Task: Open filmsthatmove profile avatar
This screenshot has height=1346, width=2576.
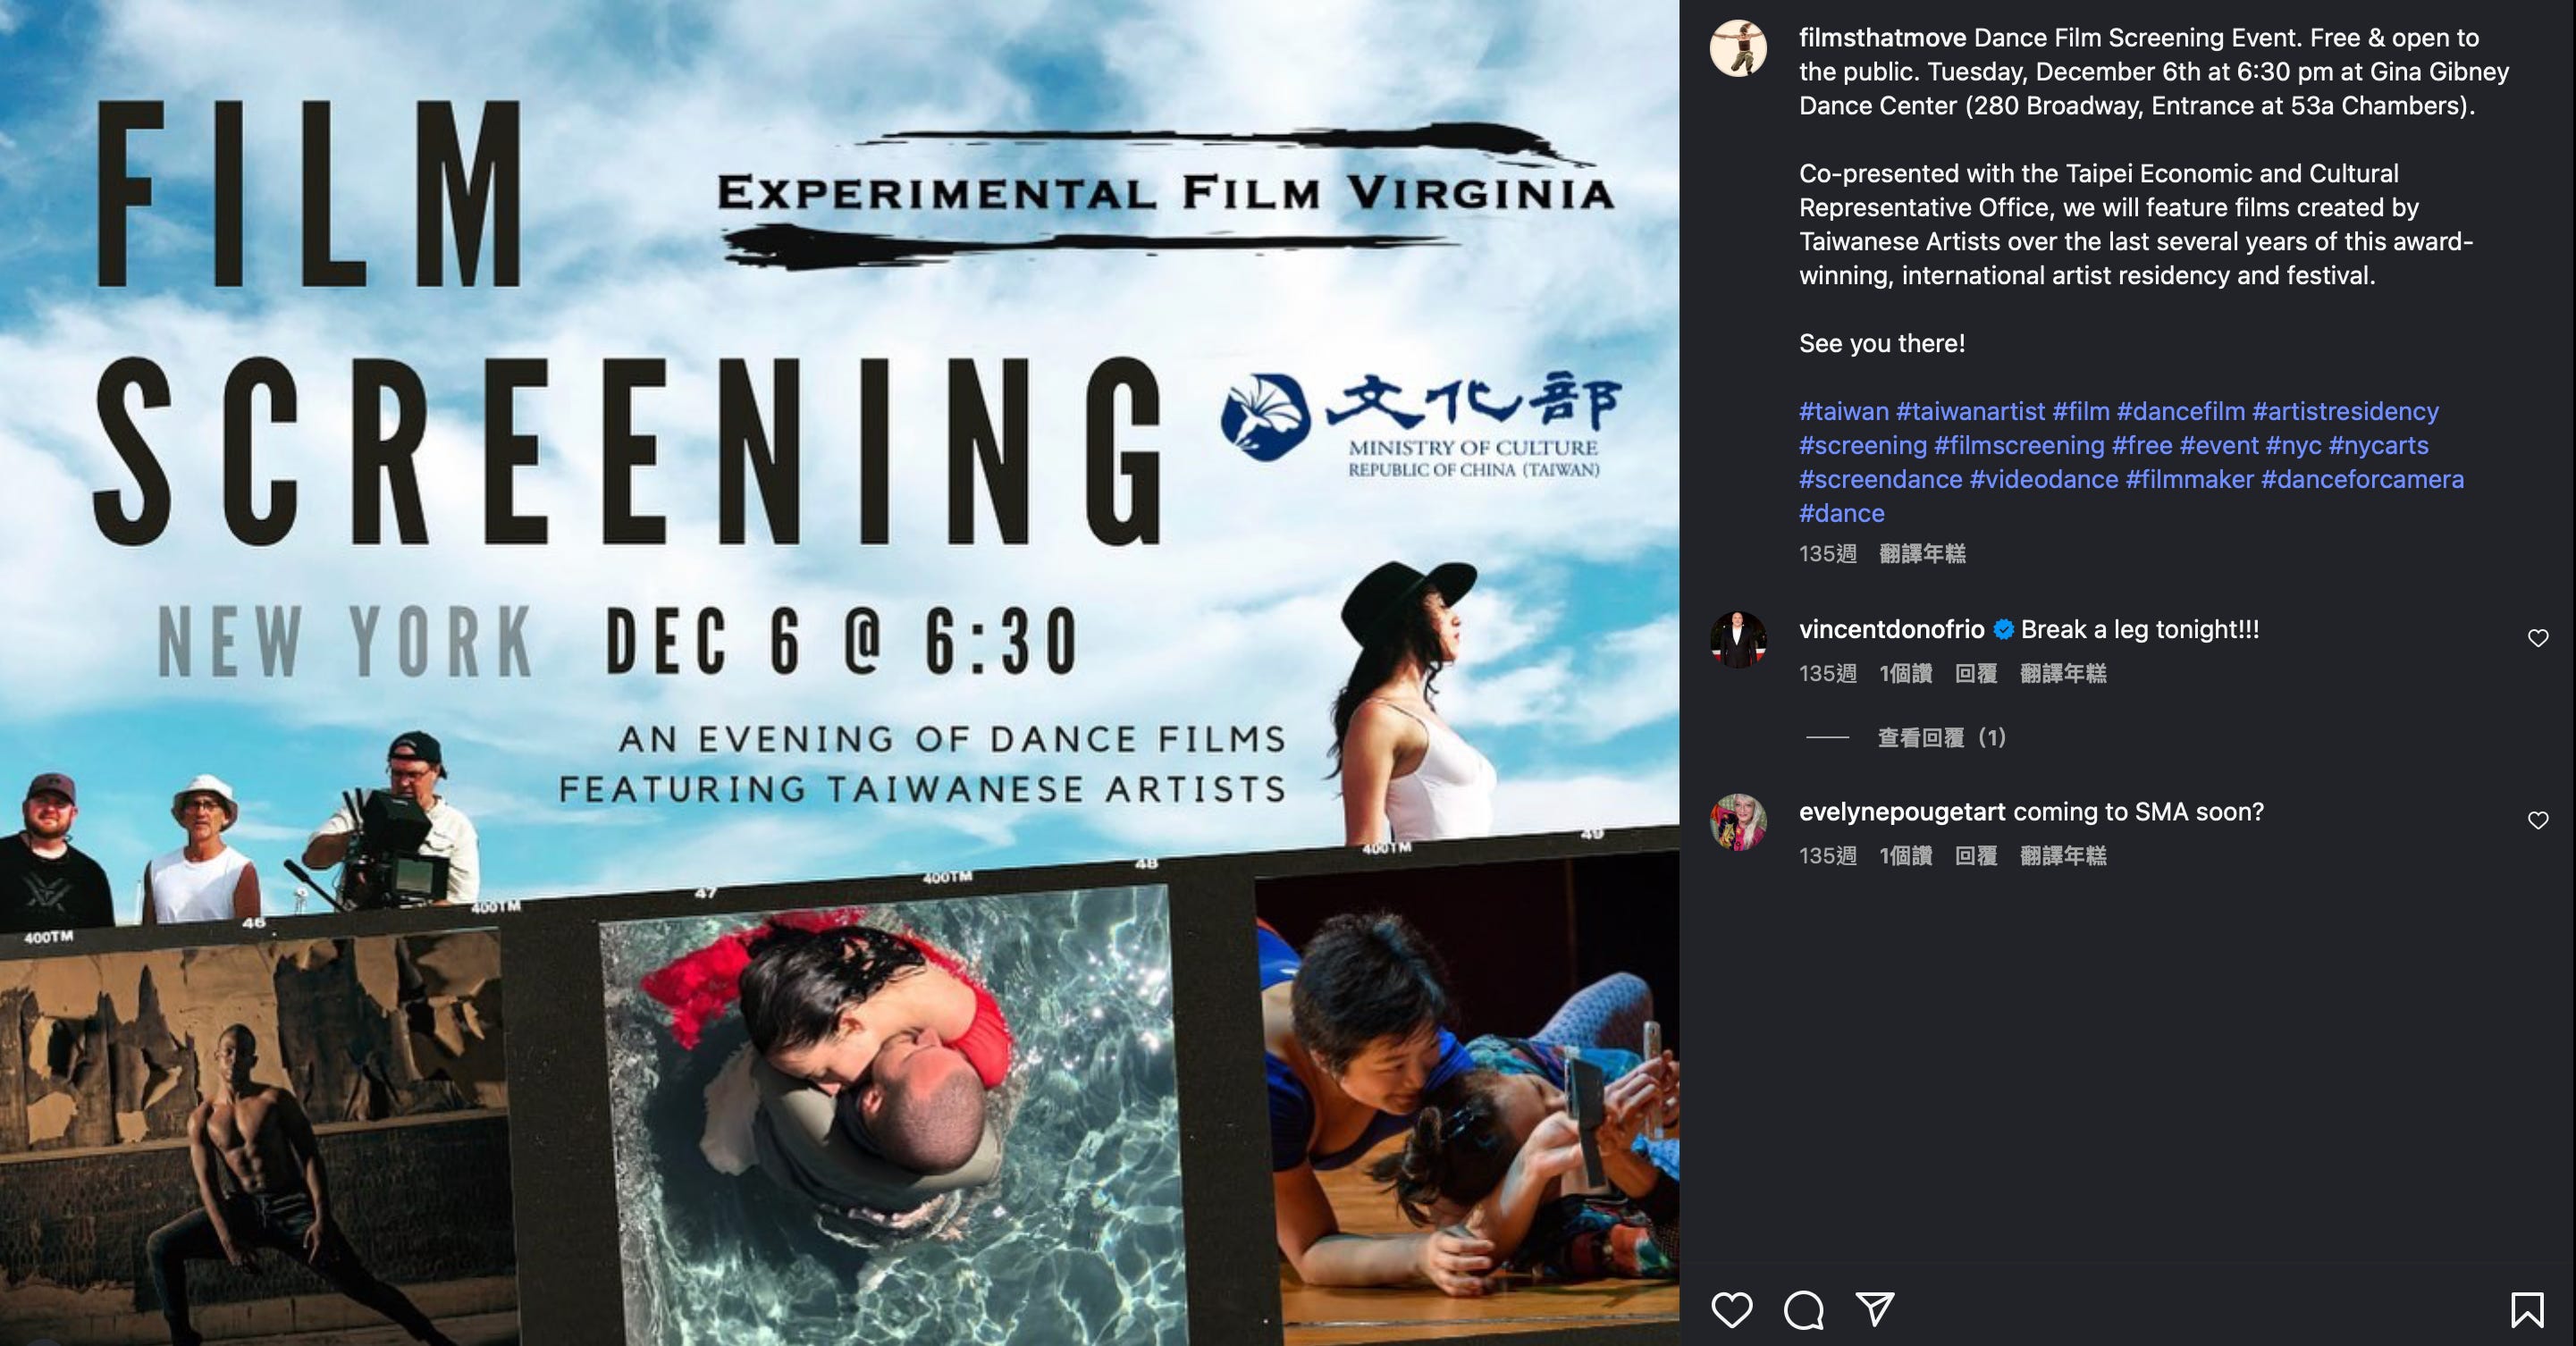Action: pyautogui.click(x=1738, y=47)
